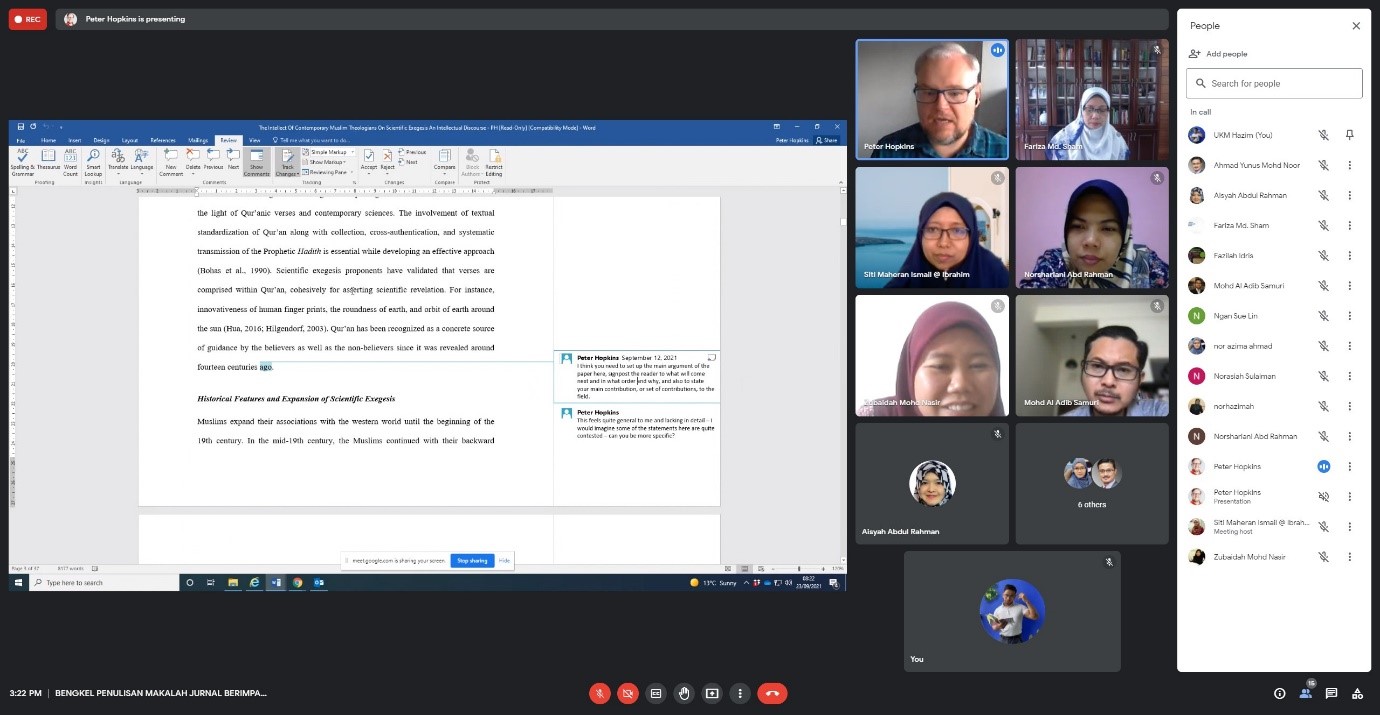
Task: Open more actions for Ngan Sue Lin
Action: click(x=1349, y=316)
